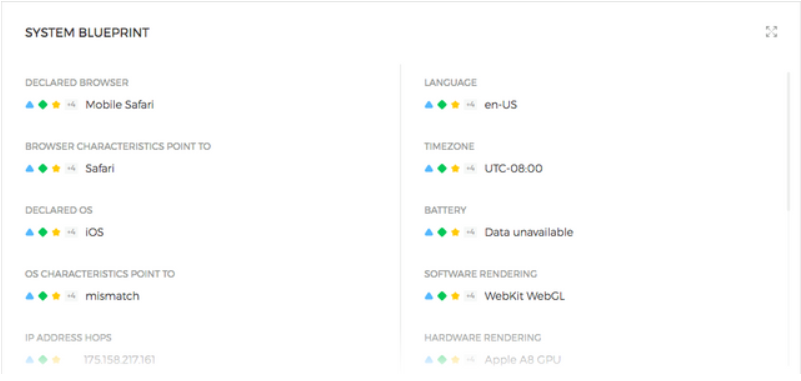Click the Data unavailable battery value

(529, 232)
